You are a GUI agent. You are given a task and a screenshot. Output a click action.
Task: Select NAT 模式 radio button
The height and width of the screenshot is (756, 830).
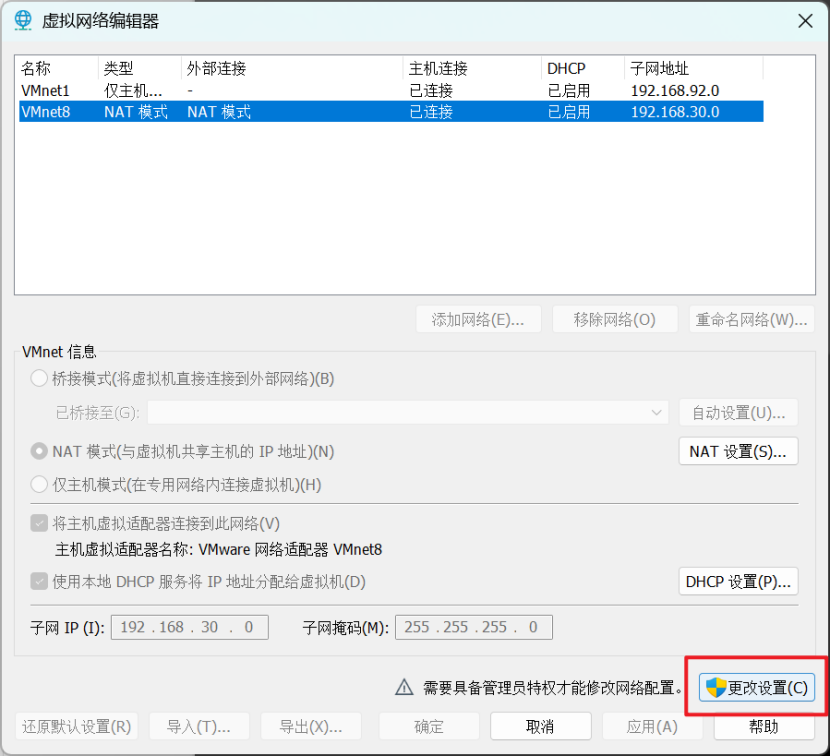coord(39,451)
